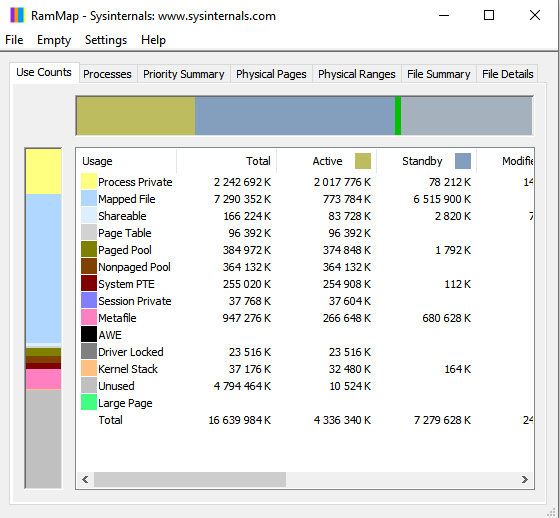The width and height of the screenshot is (560, 518).
Task: Click the Session Private purple swatch
Action: coord(89,300)
